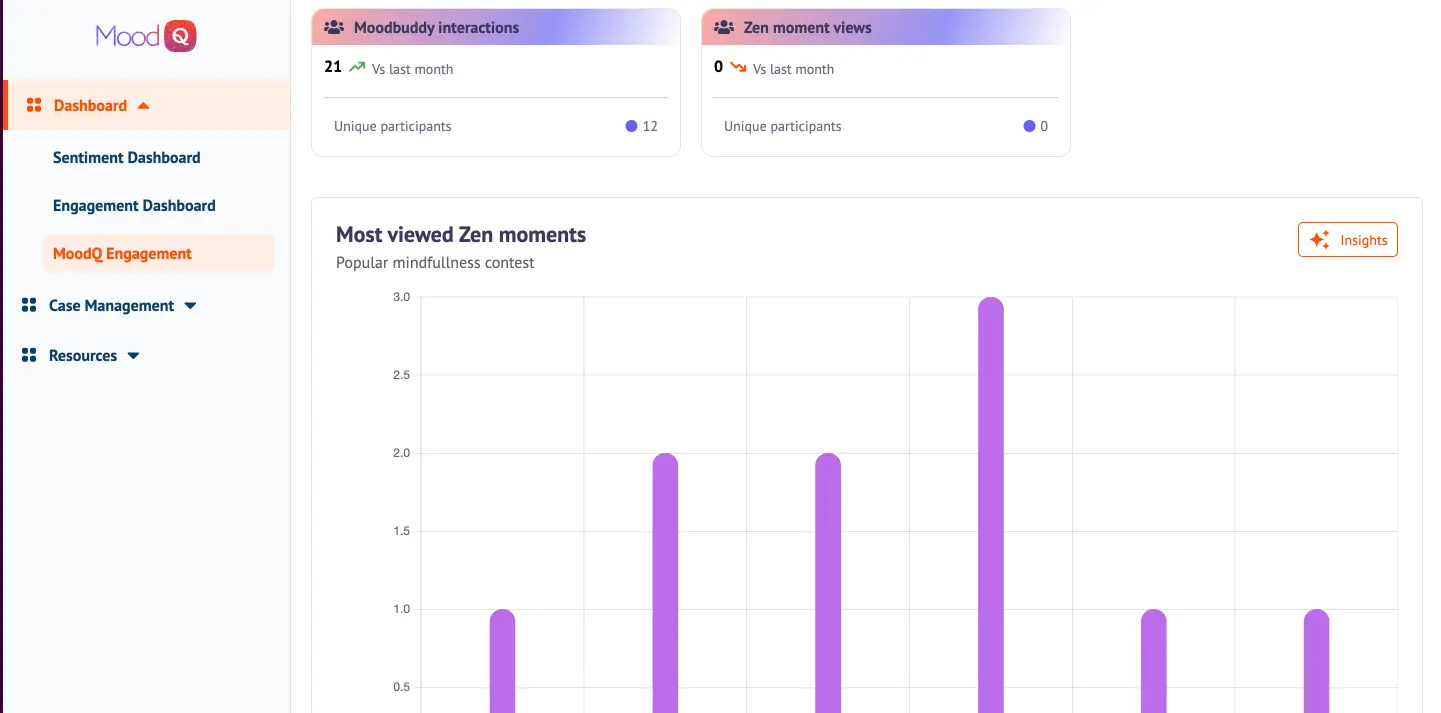
Task: Open the Engagement Dashboard page
Action: (134, 206)
